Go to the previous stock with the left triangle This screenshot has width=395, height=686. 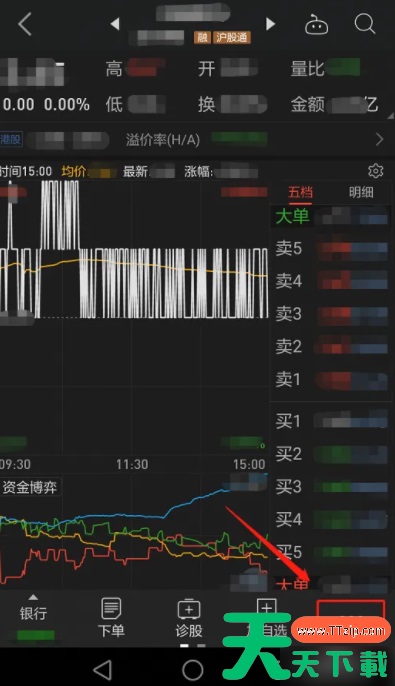coord(115,24)
